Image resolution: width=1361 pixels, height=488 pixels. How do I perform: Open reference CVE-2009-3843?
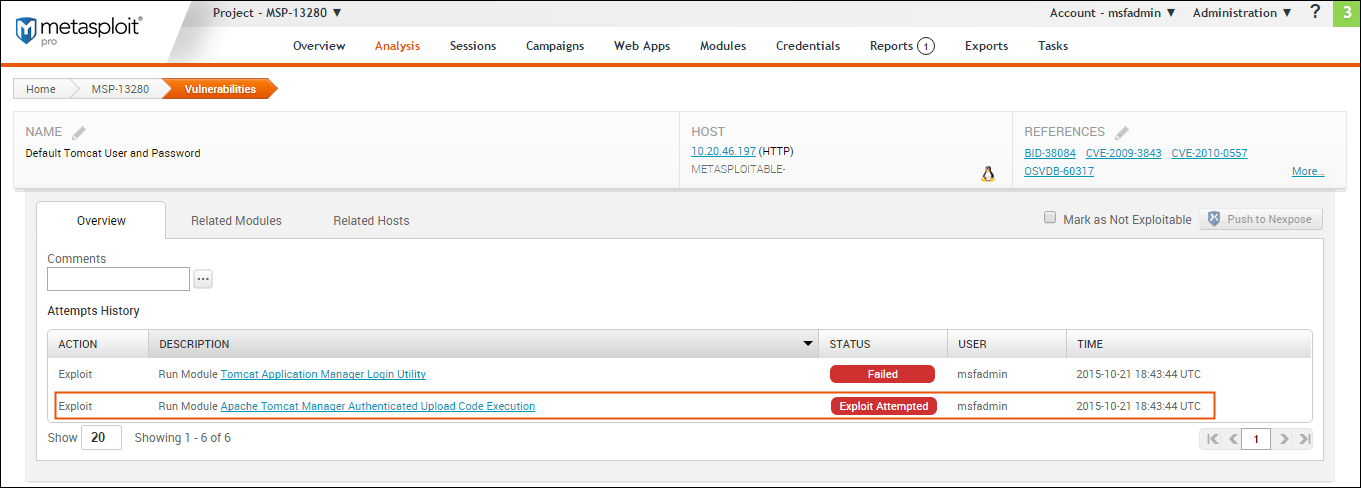point(1124,153)
